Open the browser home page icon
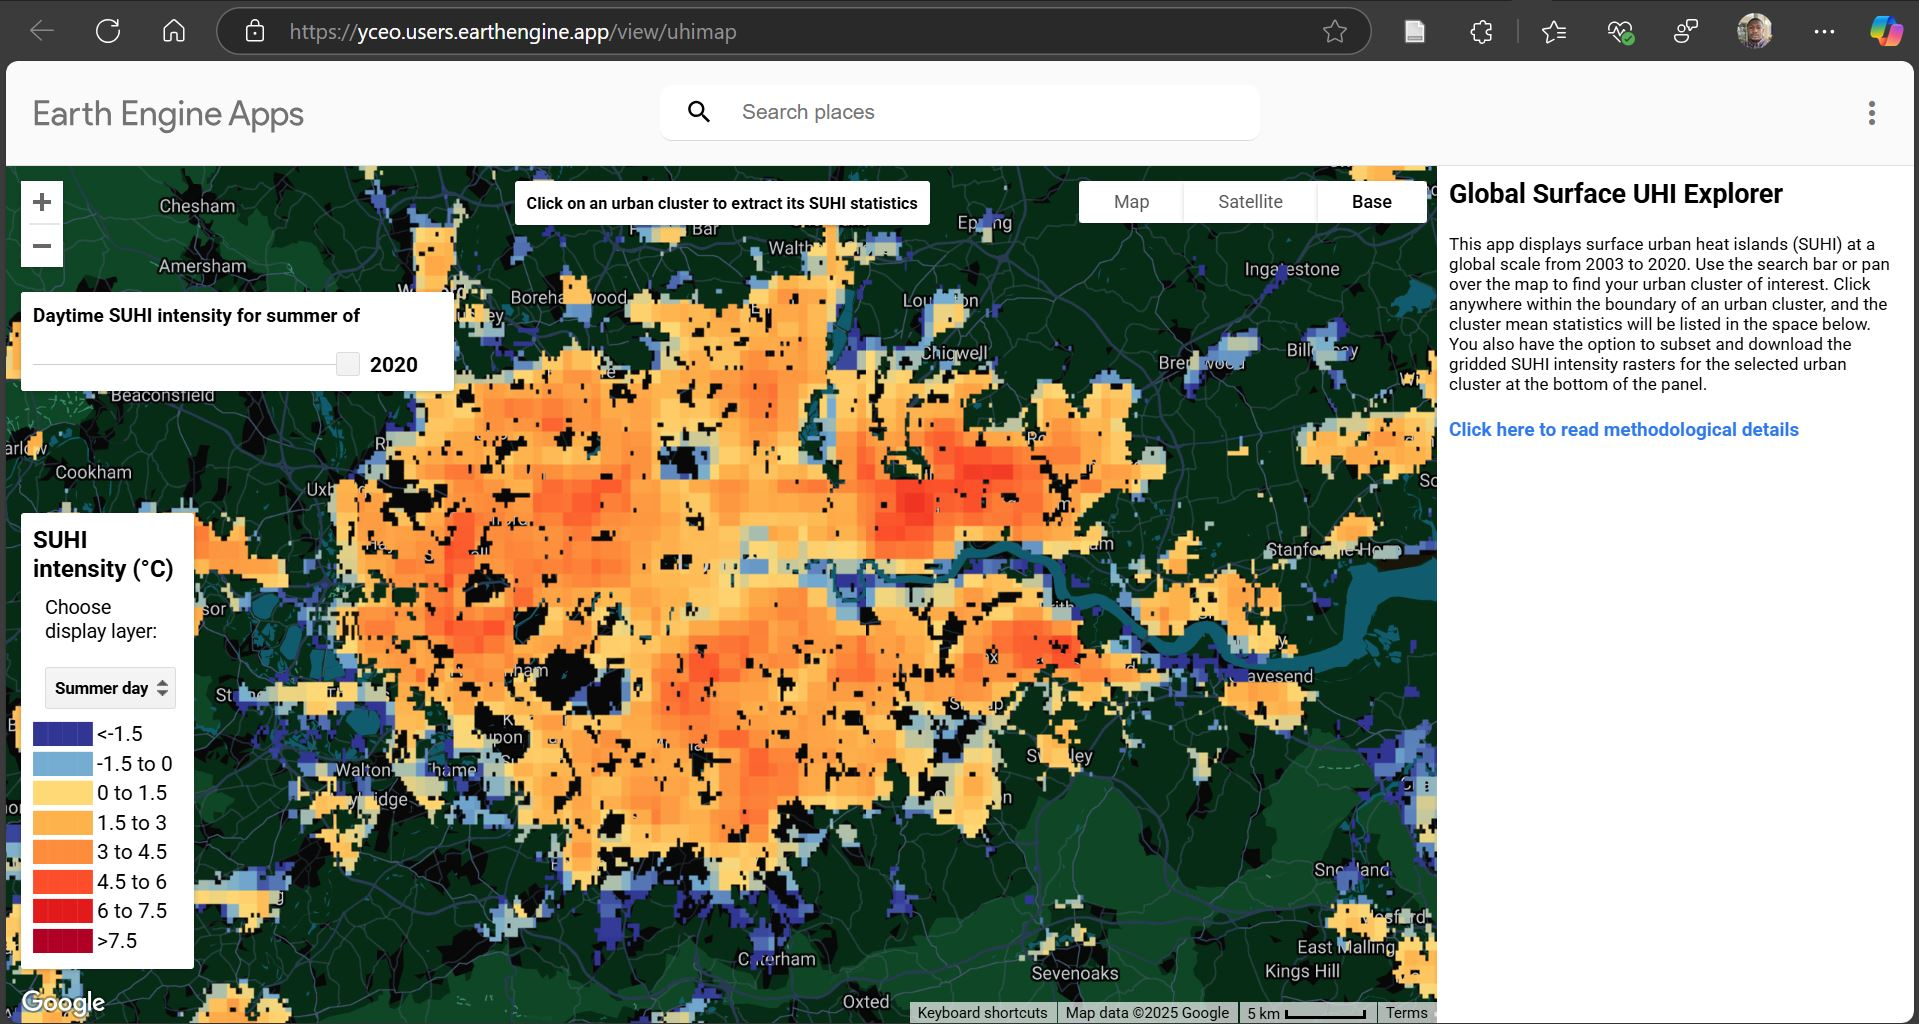The height and width of the screenshot is (1024, 1919). tap(174, 31)
